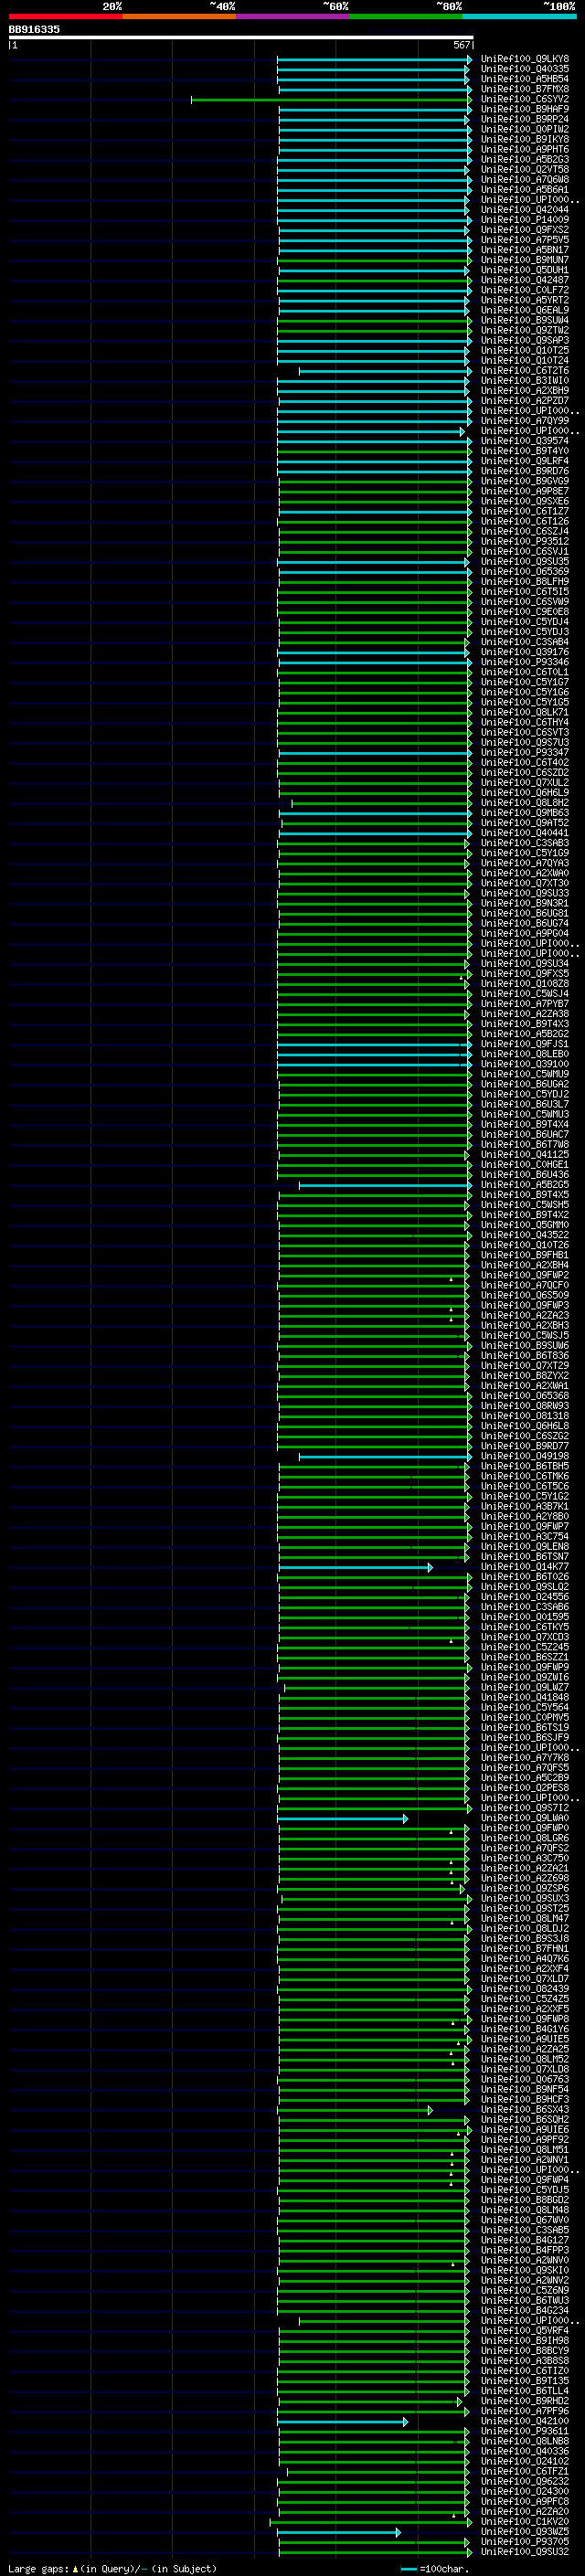Select UniRef100_Q9LEN8 label
The height and width of the screenshot is (2576, 585).
click(x=524, y=1546)
